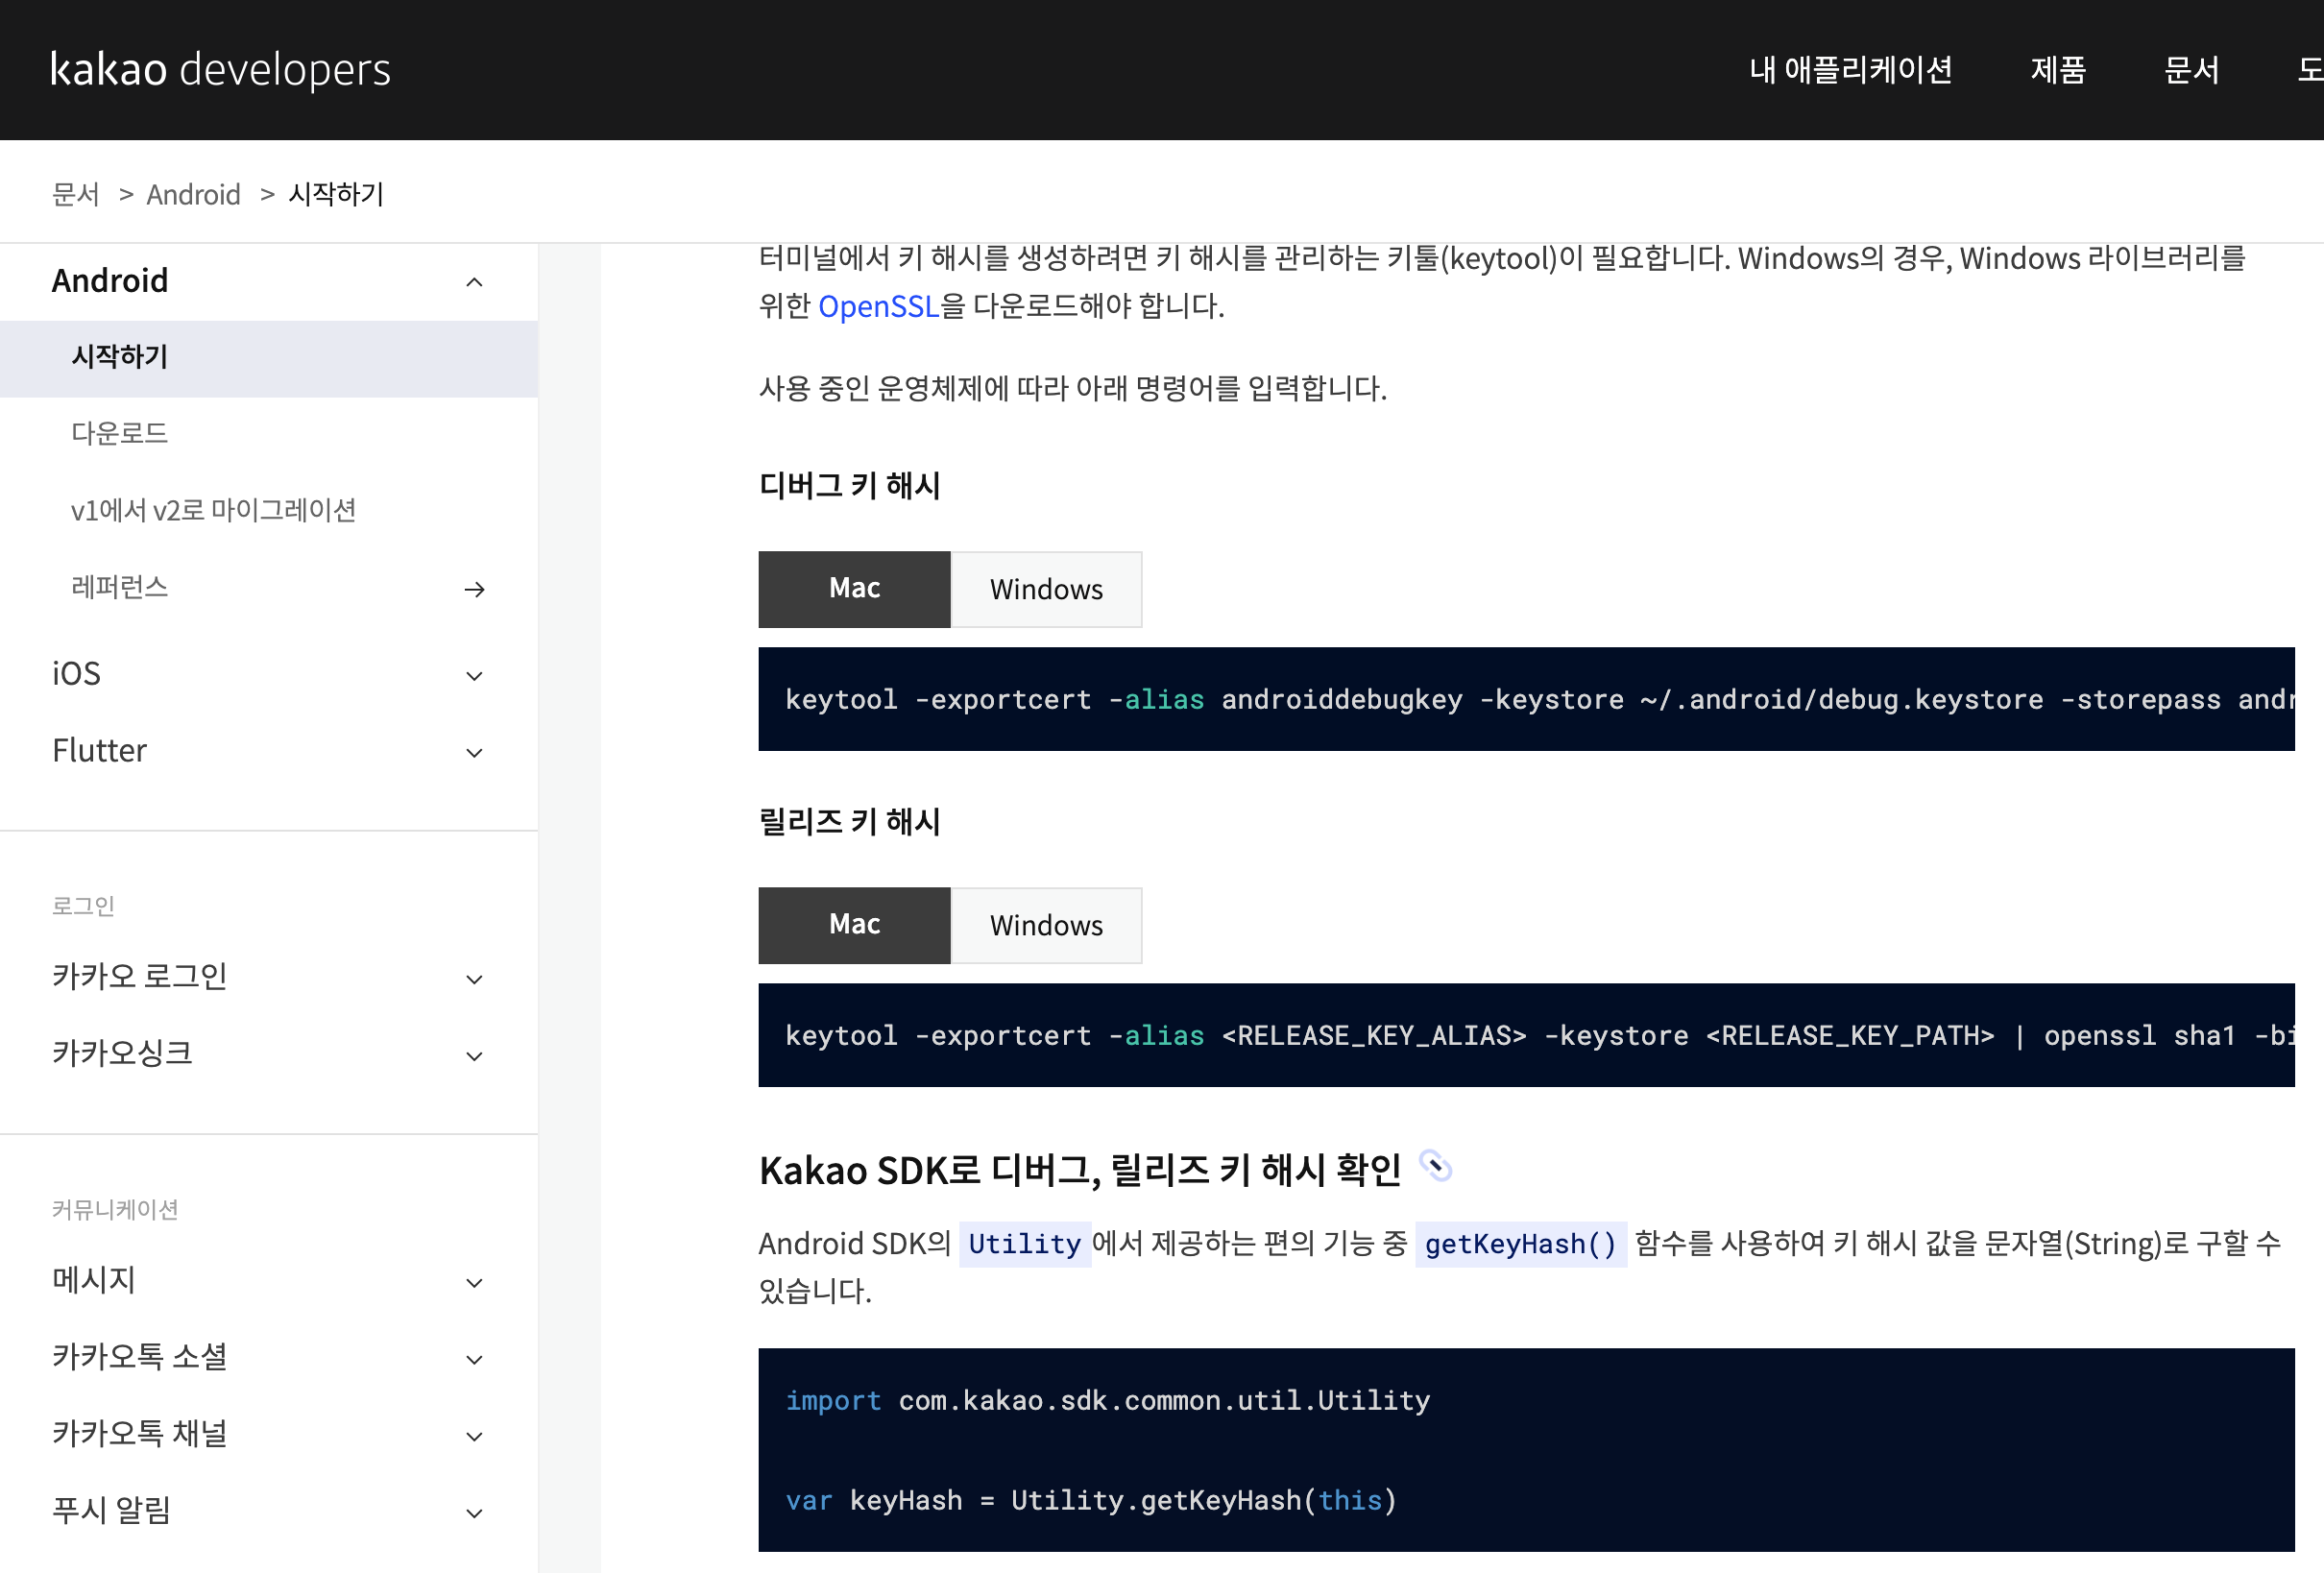Viewport: 2324px width, 1573px height.
Task: Expand the 카카오톡 소셜 section
Action: tap(474, 1360)
